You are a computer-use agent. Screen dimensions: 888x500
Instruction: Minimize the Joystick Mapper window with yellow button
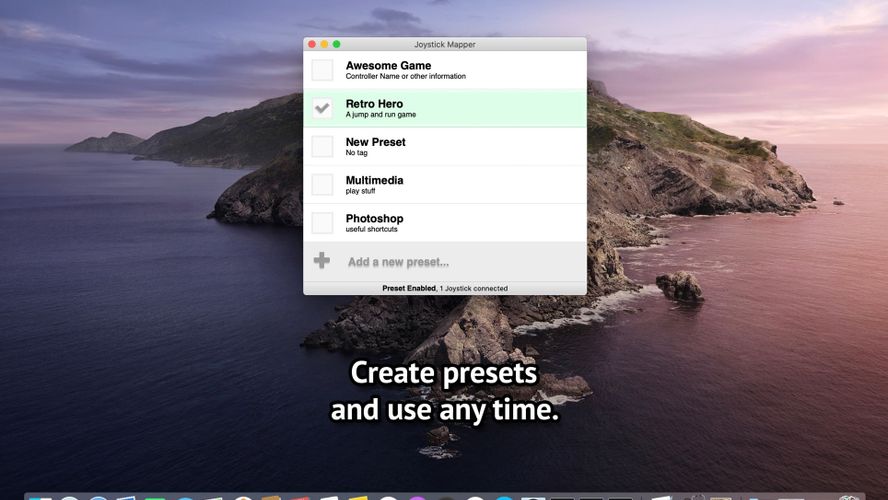tap(324, 44)
